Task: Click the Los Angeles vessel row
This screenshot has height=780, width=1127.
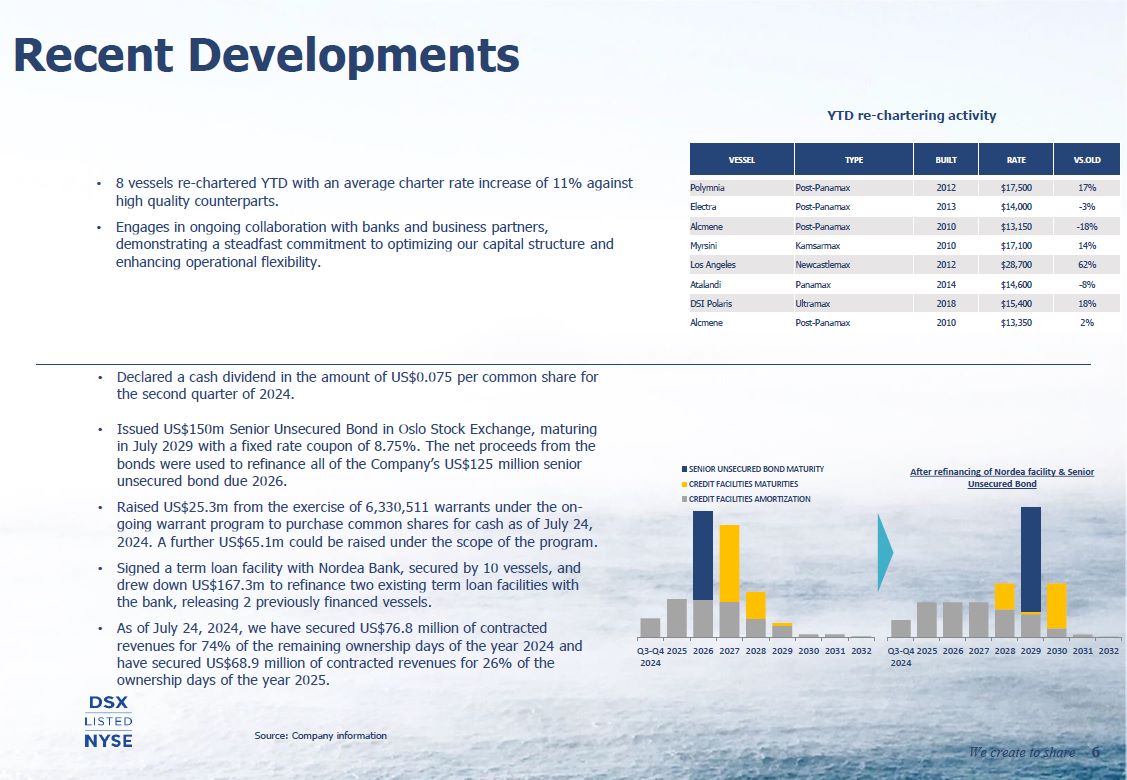Action: point(713,265)
